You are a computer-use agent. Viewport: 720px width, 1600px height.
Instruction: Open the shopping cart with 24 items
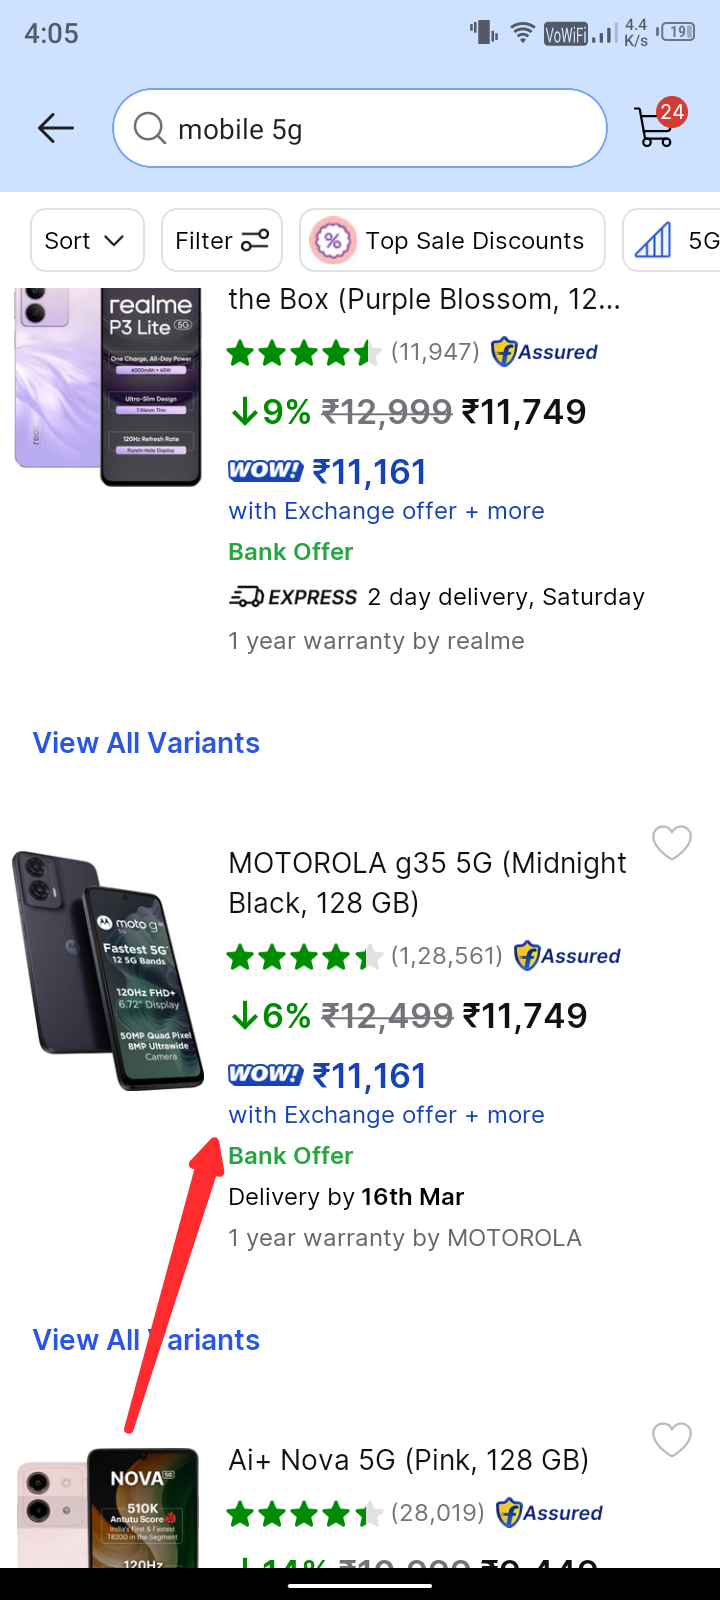(x=657, y=126)
